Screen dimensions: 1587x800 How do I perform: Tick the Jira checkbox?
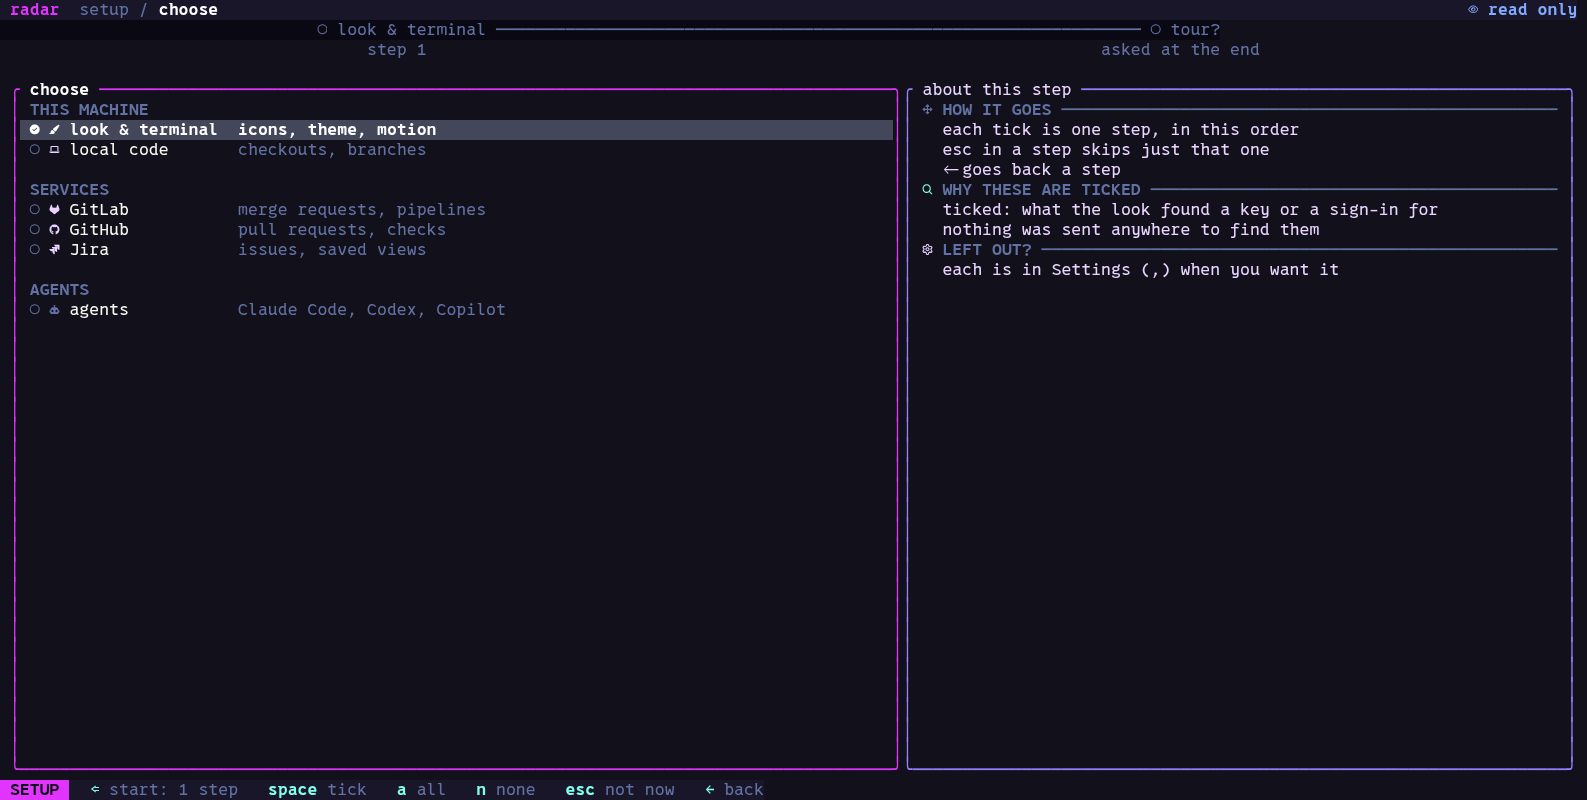(35, 250)
